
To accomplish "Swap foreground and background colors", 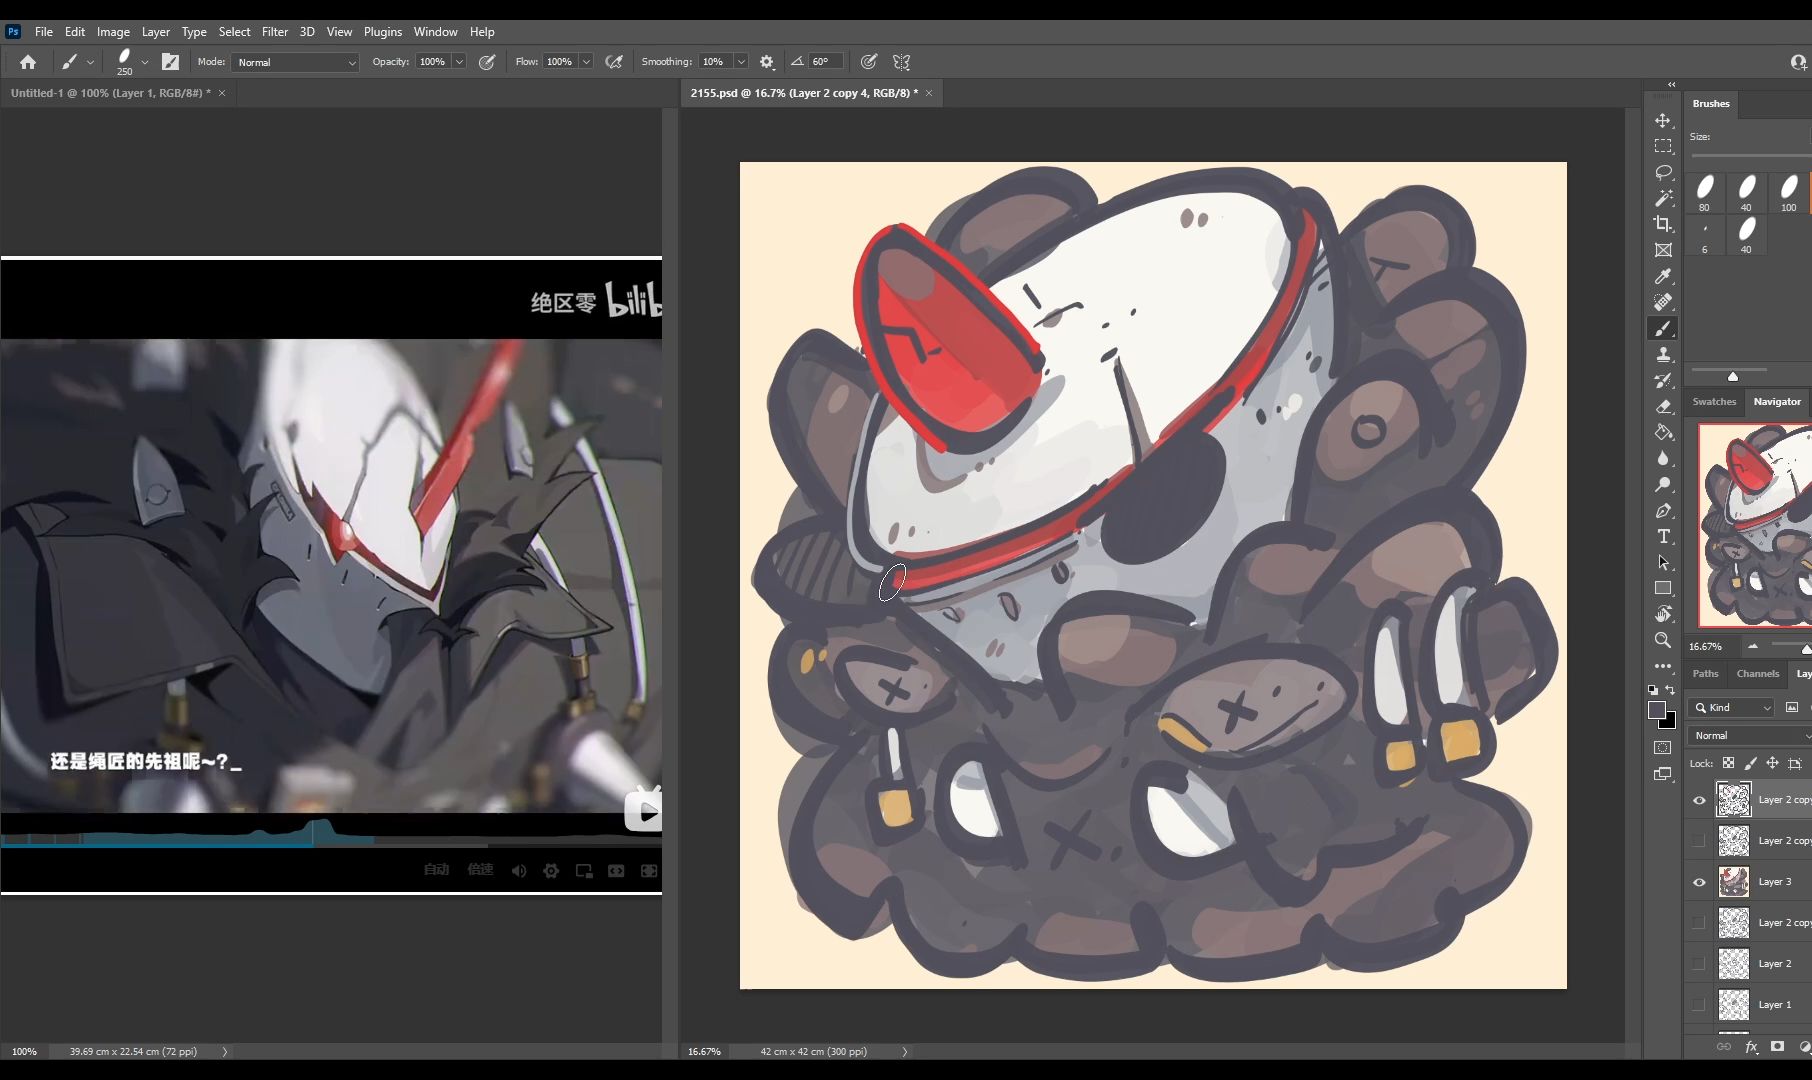I will pos(1670,690).
